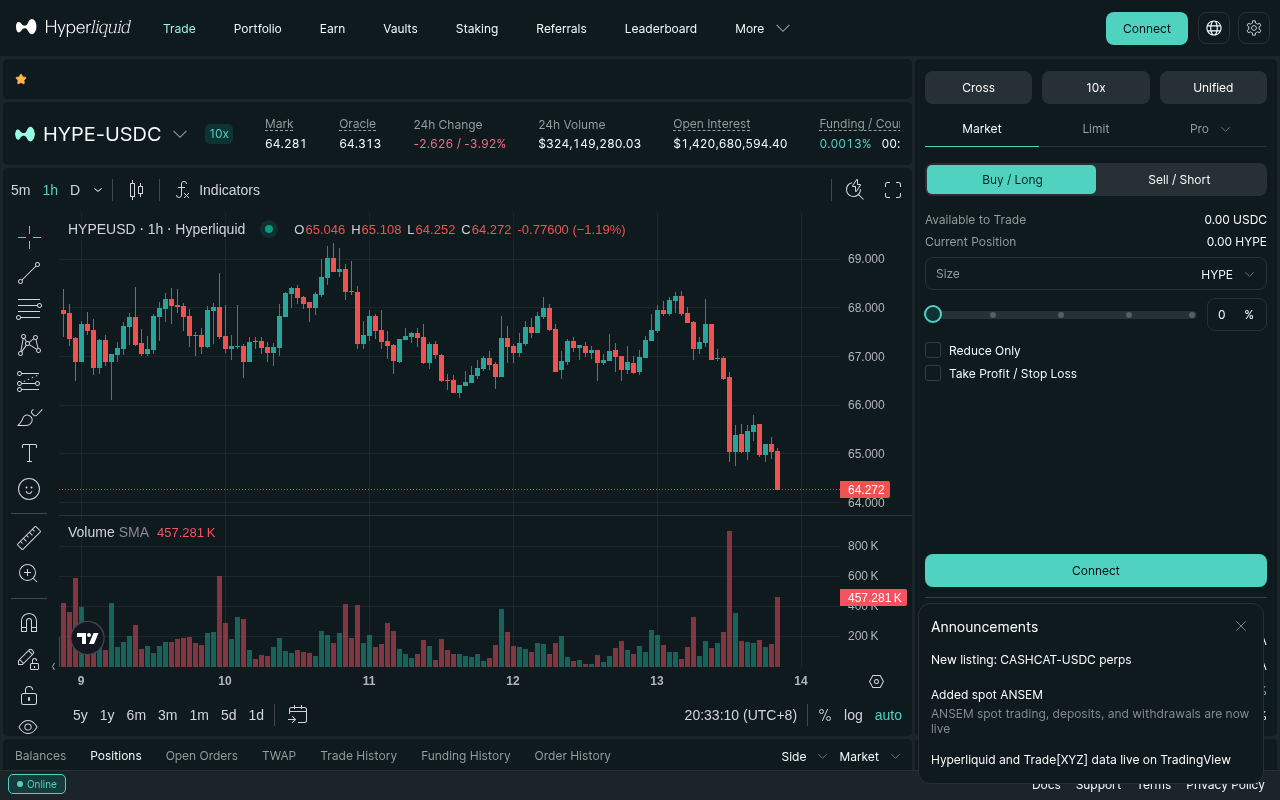This screenshot has width=1280, height=800.
Task: Open the Side filter dropdown
Action: coord(804,756)
